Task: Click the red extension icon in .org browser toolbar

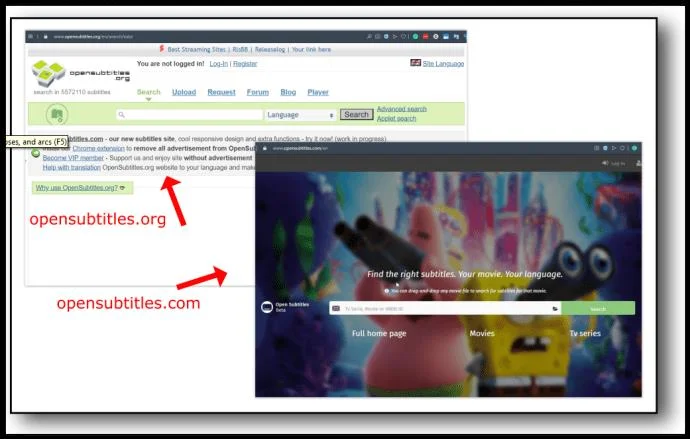Action: pos(425,37)
